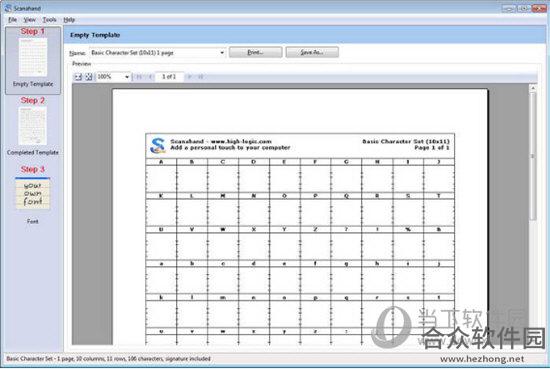Click the page number field '1 of 1'
550x369 pixels.
point(169,76)
